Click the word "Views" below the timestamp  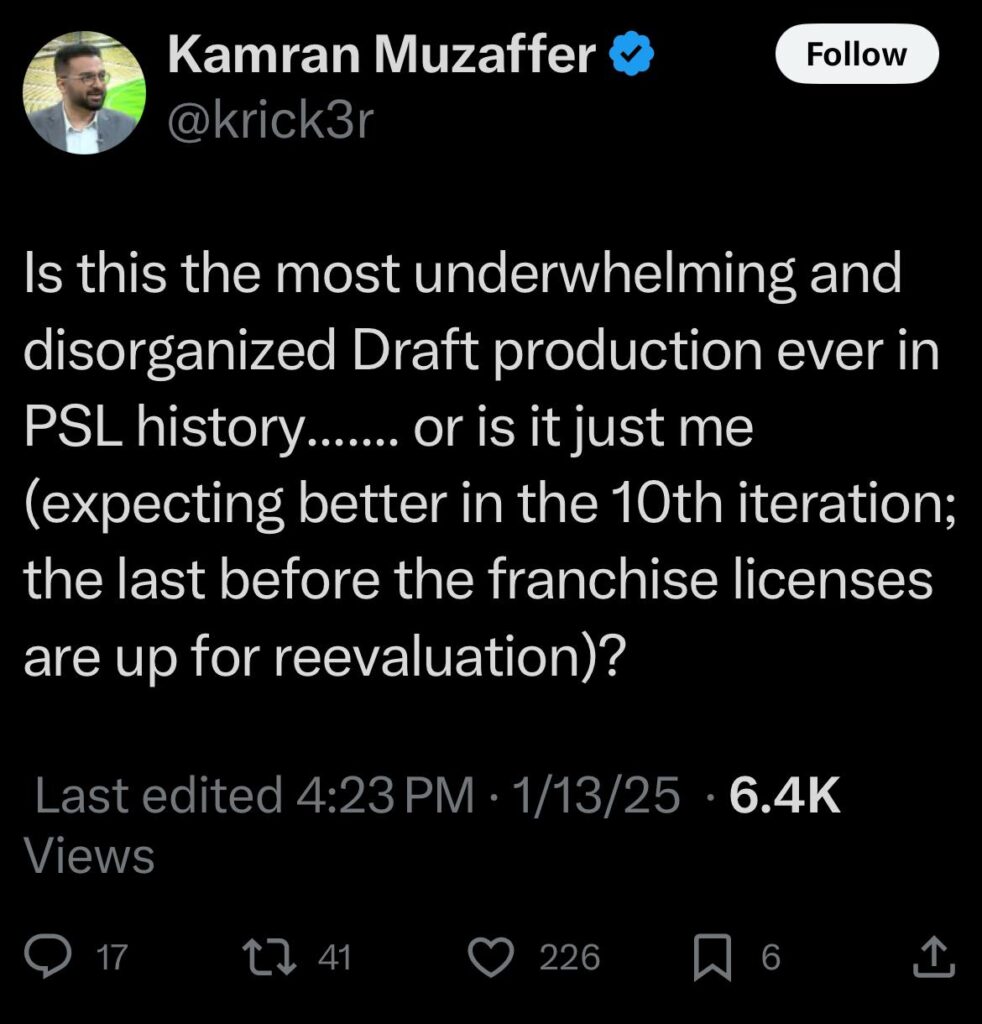click(89, 857)
